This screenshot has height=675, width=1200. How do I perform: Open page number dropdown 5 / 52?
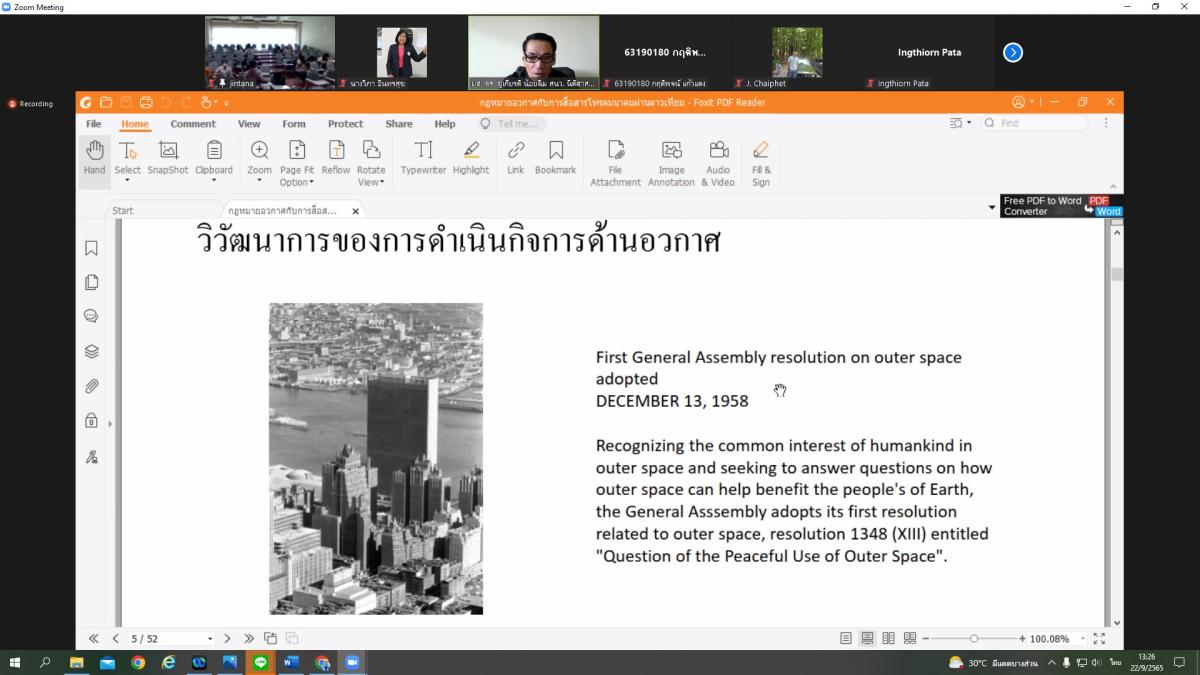(x=210, y=639)
